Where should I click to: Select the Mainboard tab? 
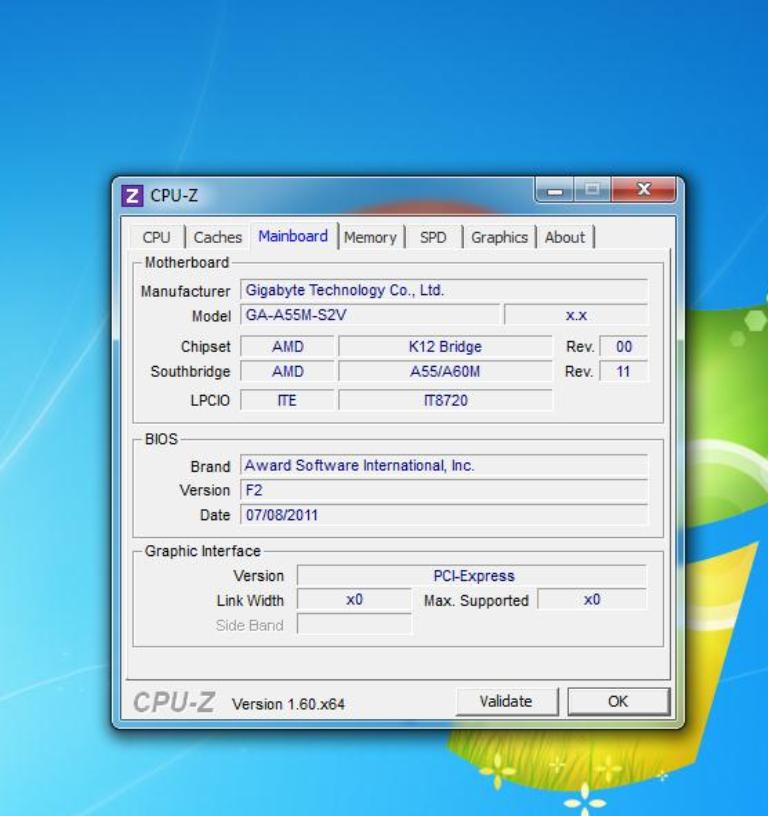pos(293,236)
